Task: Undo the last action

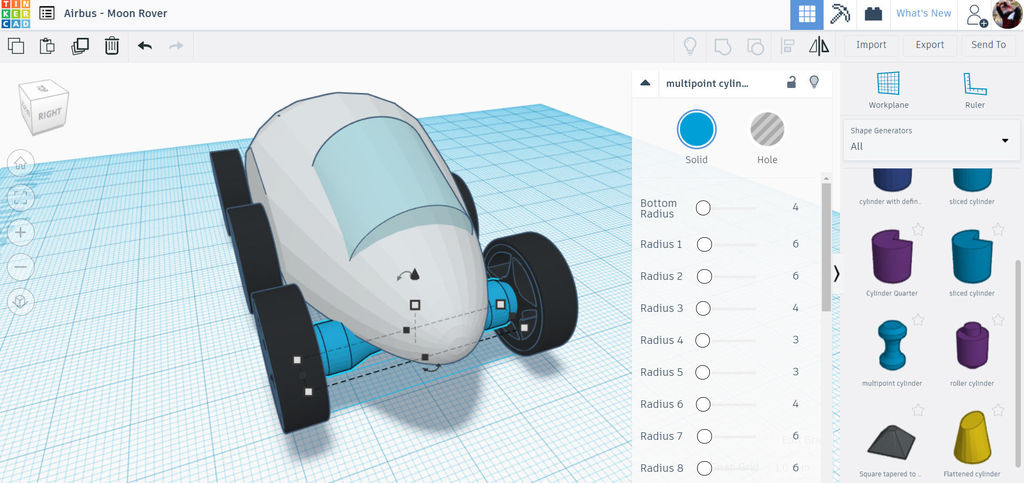Action: (x=144, y=46)
